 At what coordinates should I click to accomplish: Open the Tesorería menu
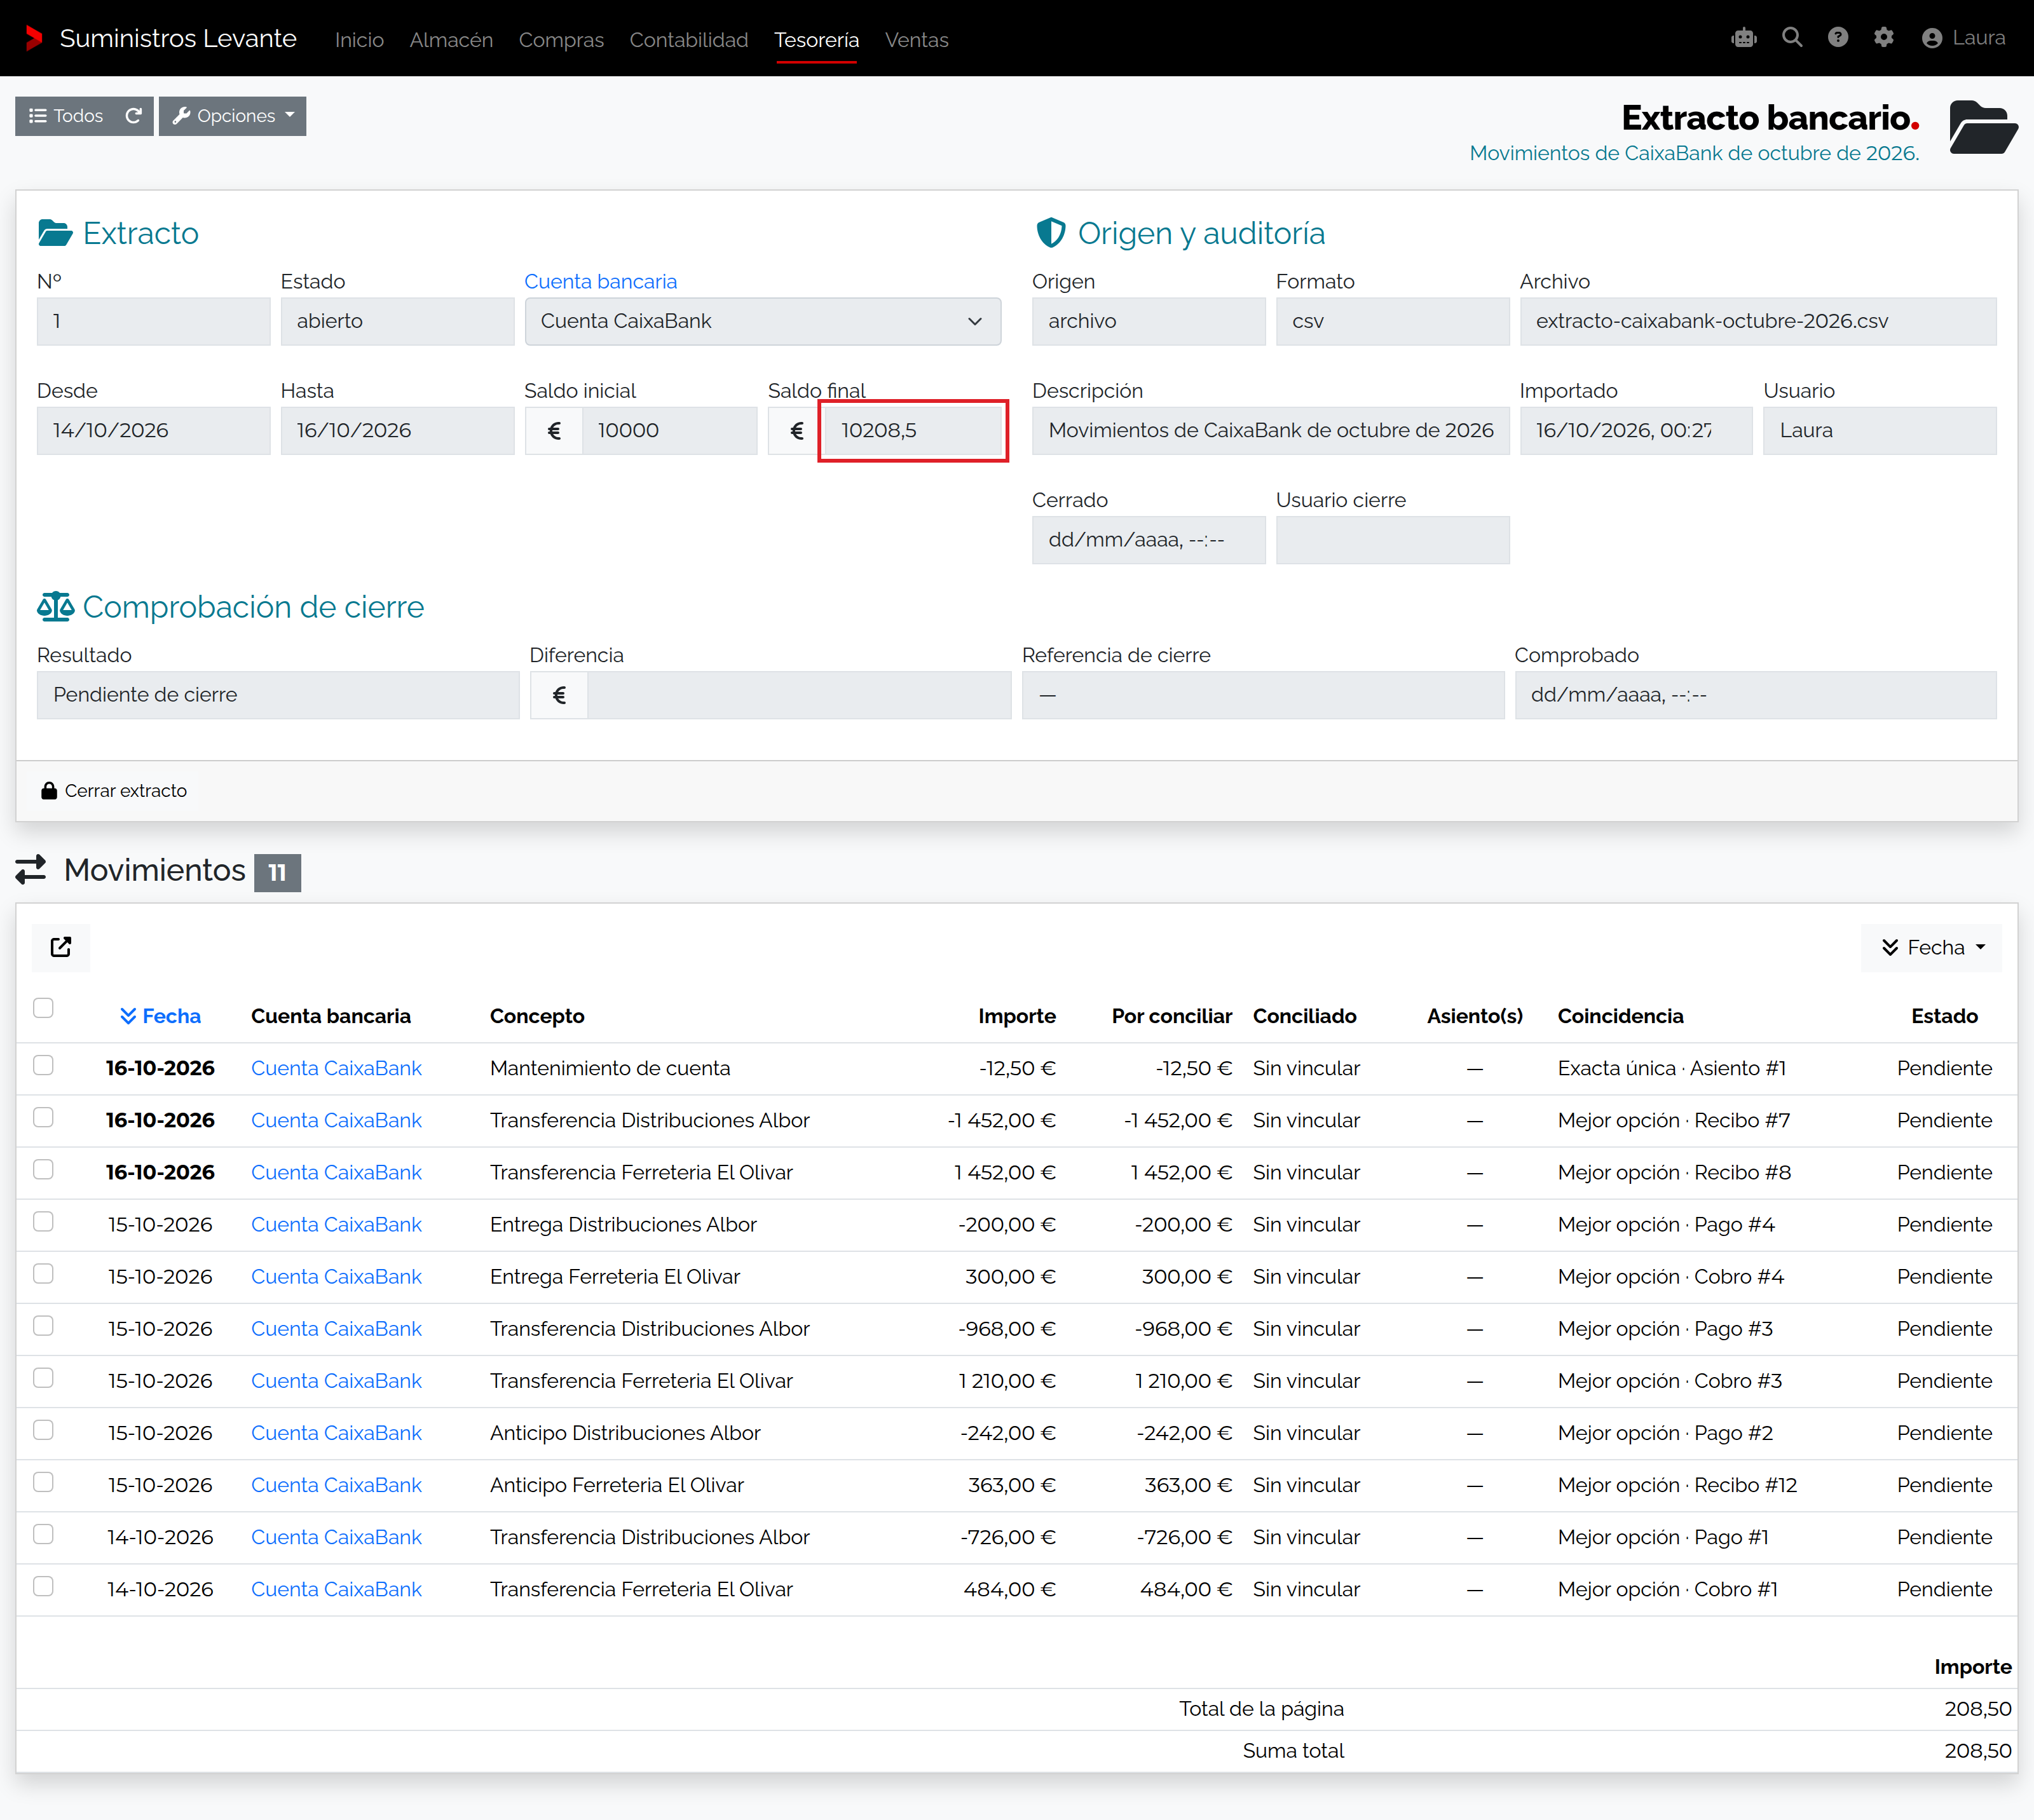pos(816,40)
